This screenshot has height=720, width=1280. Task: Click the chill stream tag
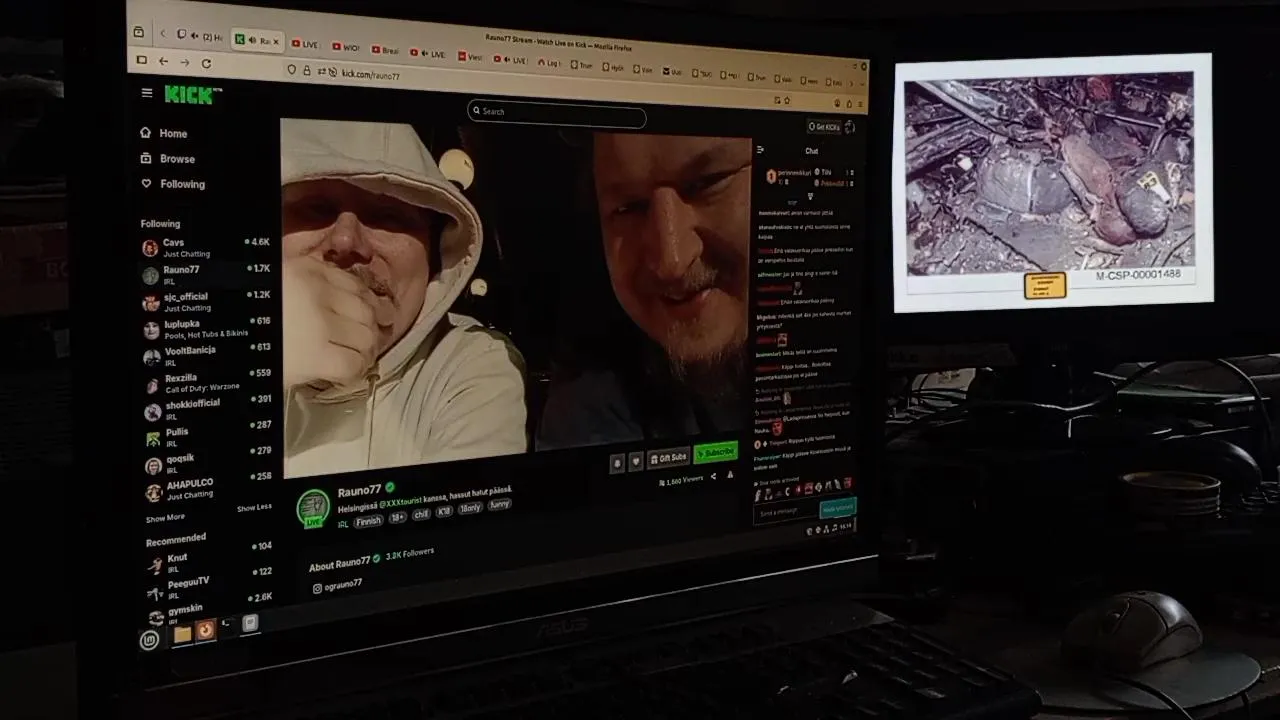point(421,514)
